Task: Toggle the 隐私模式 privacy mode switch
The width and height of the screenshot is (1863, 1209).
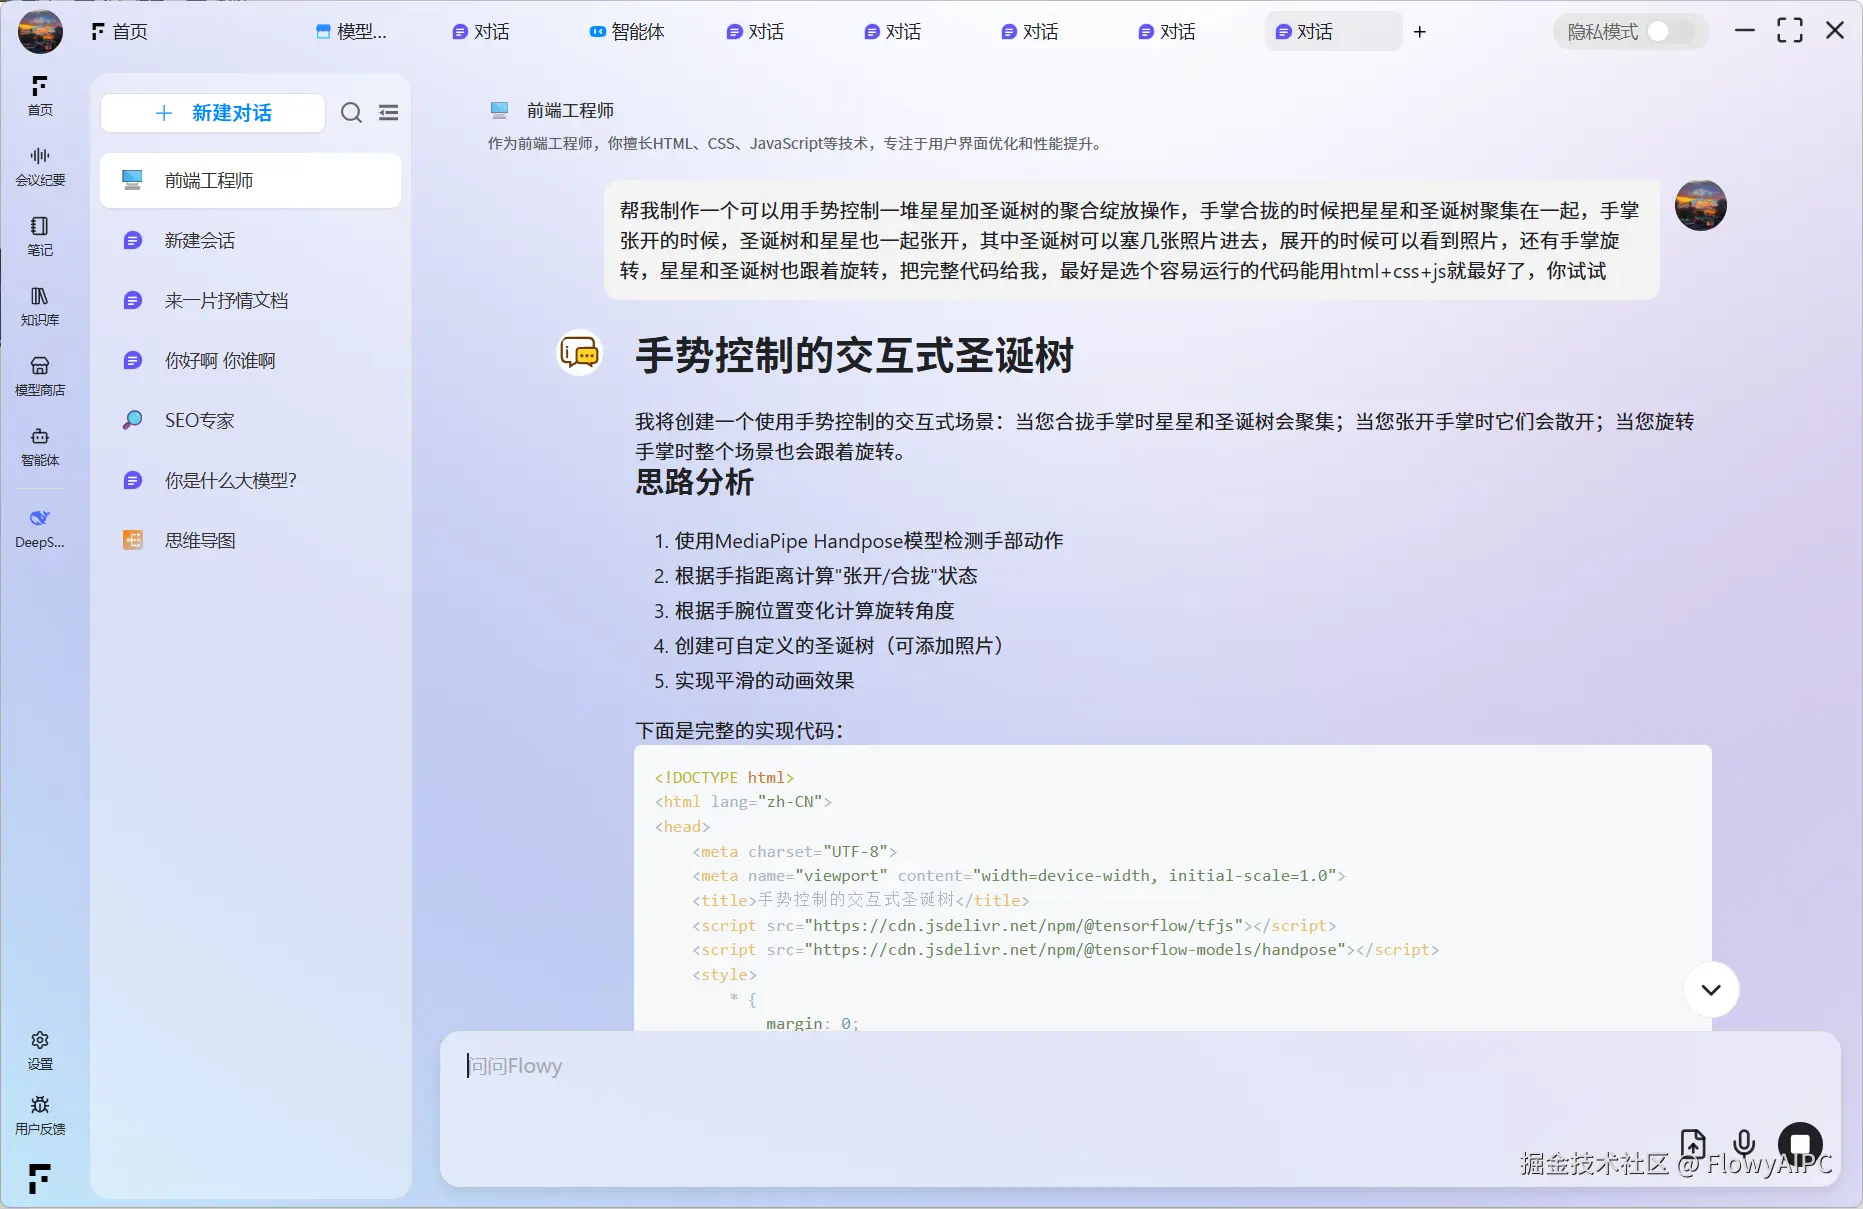Action: point(1669,32)
